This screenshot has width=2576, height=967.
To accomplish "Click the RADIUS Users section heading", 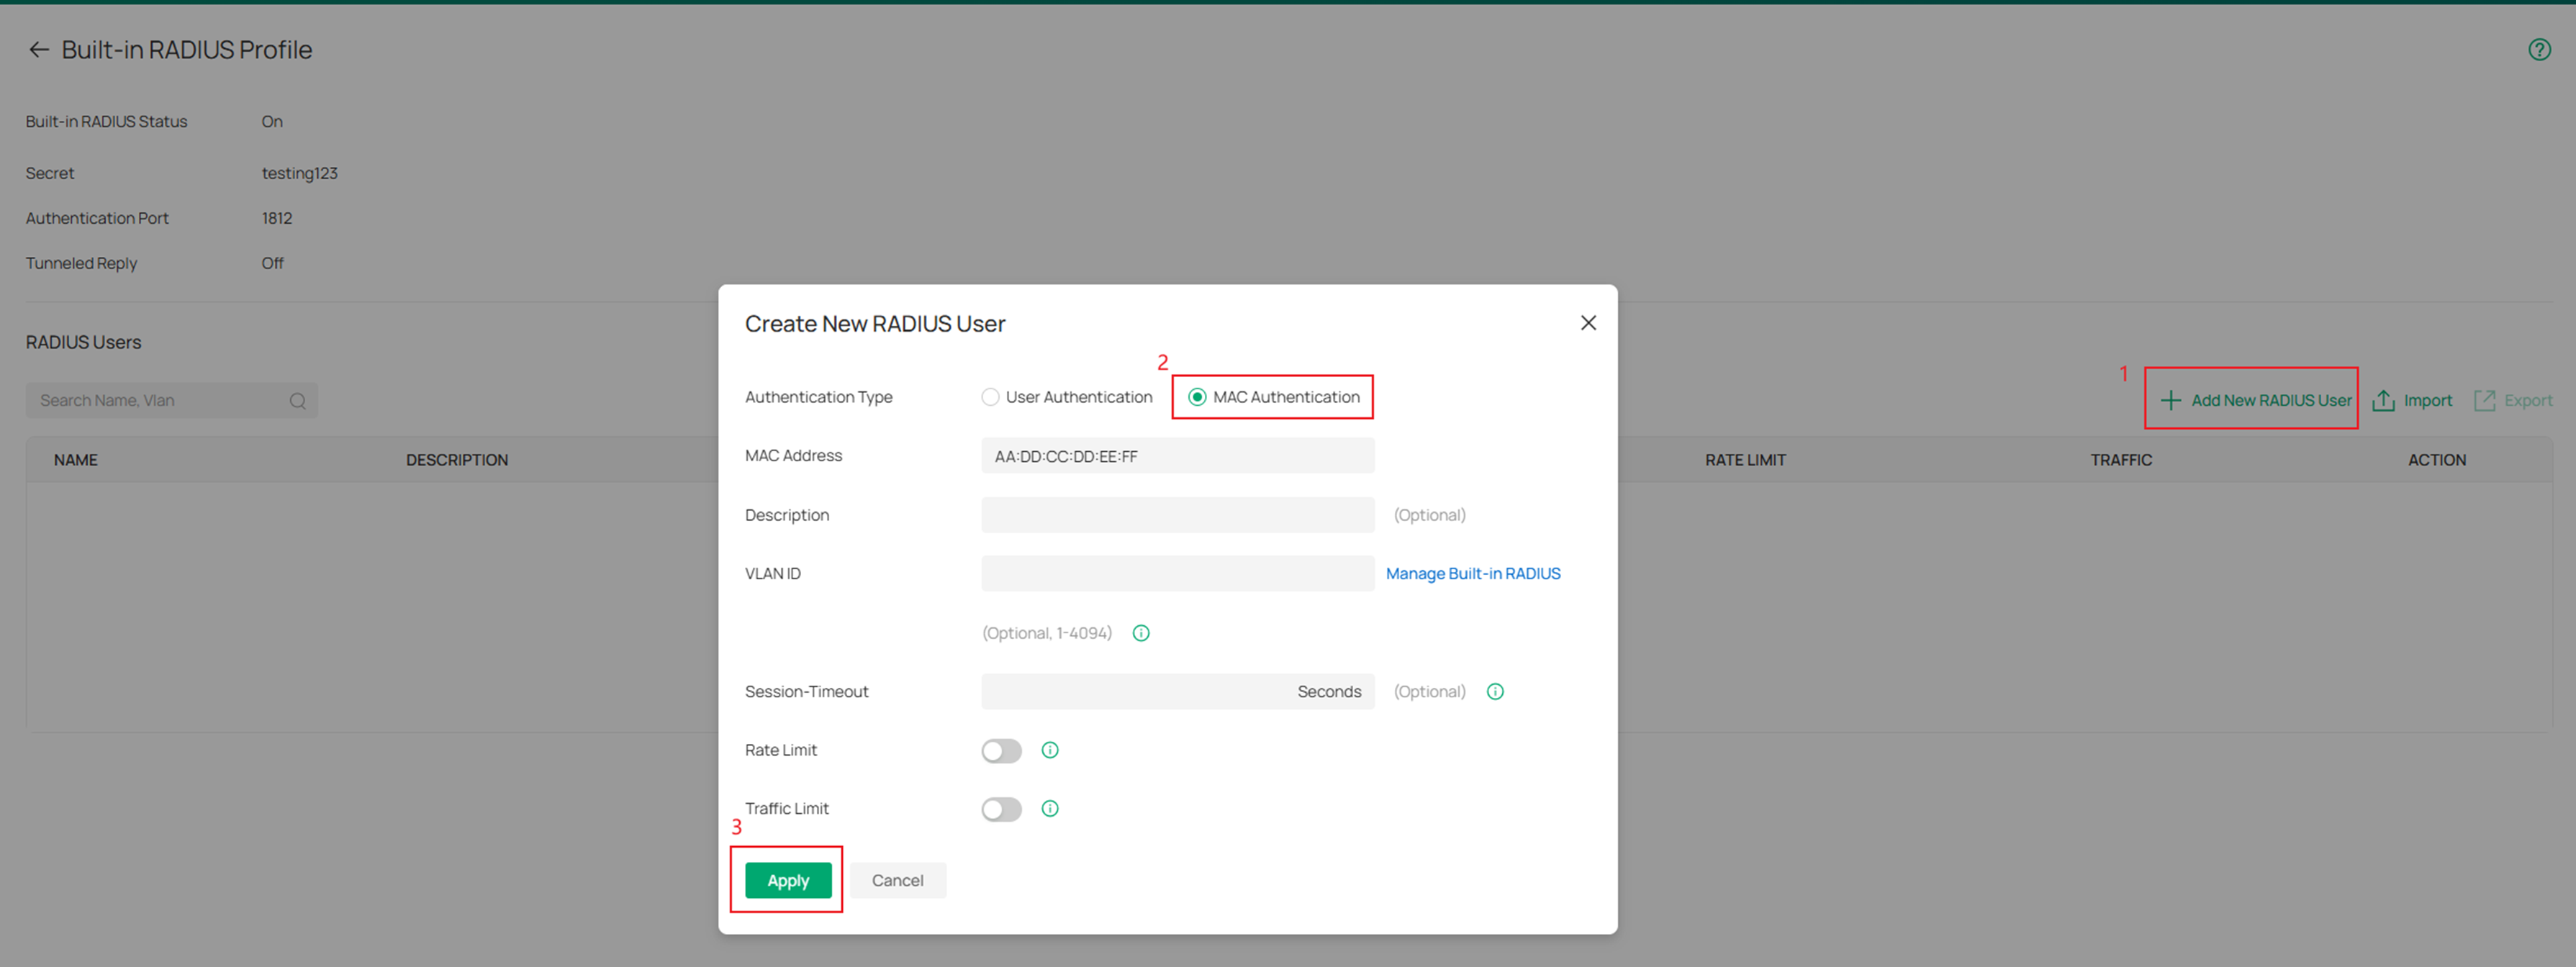I will [x=84, y=342].
